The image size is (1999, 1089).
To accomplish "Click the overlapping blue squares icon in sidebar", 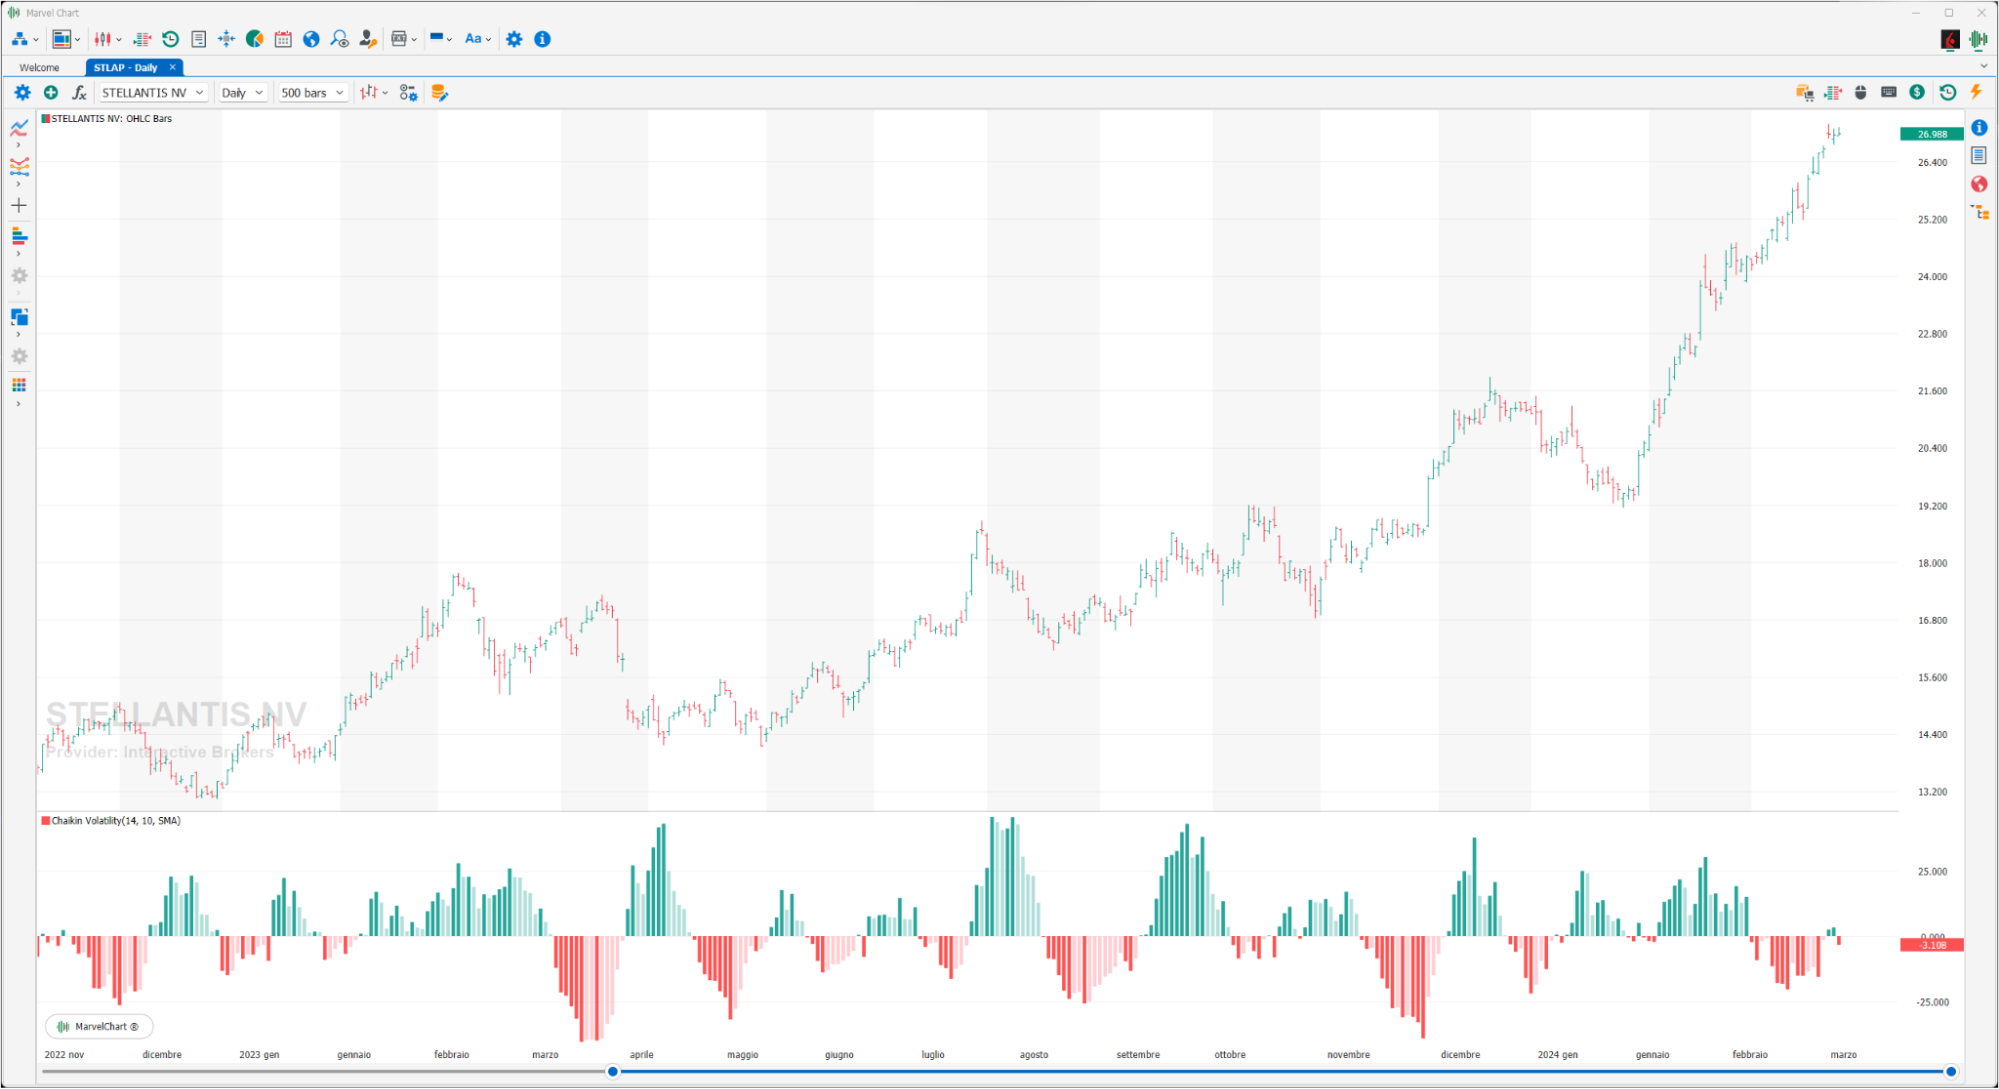I will (x=19, y=317).
